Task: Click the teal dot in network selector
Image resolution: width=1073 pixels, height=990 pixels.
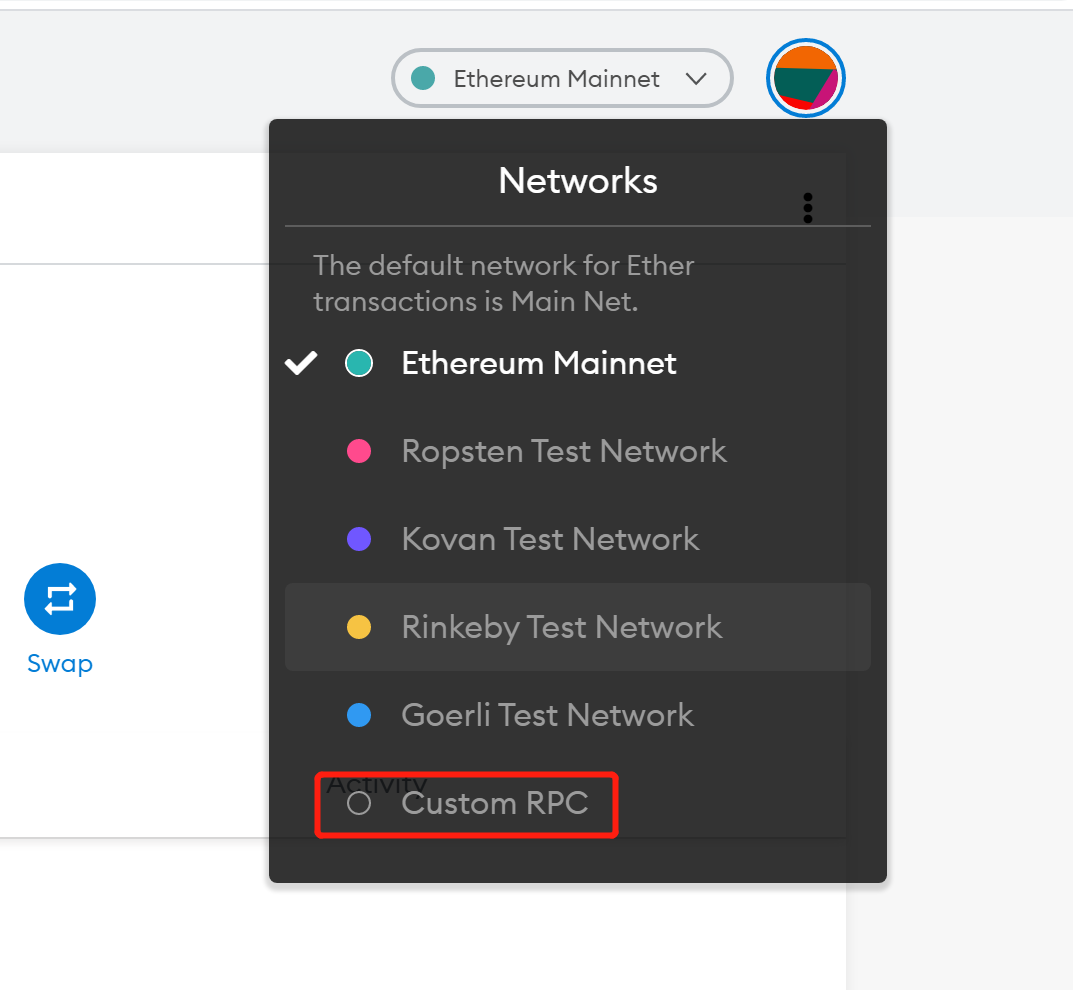Action: click(x=423, y=78)
